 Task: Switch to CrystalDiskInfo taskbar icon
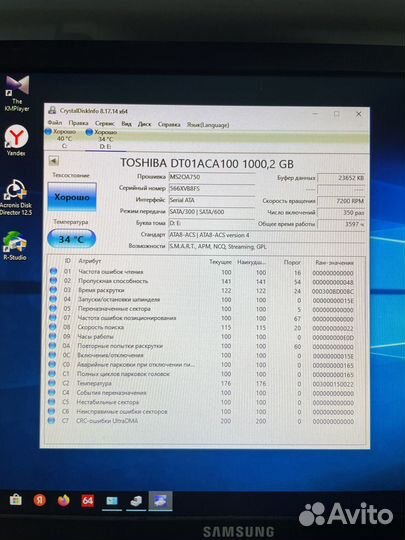tap(160, 500)
